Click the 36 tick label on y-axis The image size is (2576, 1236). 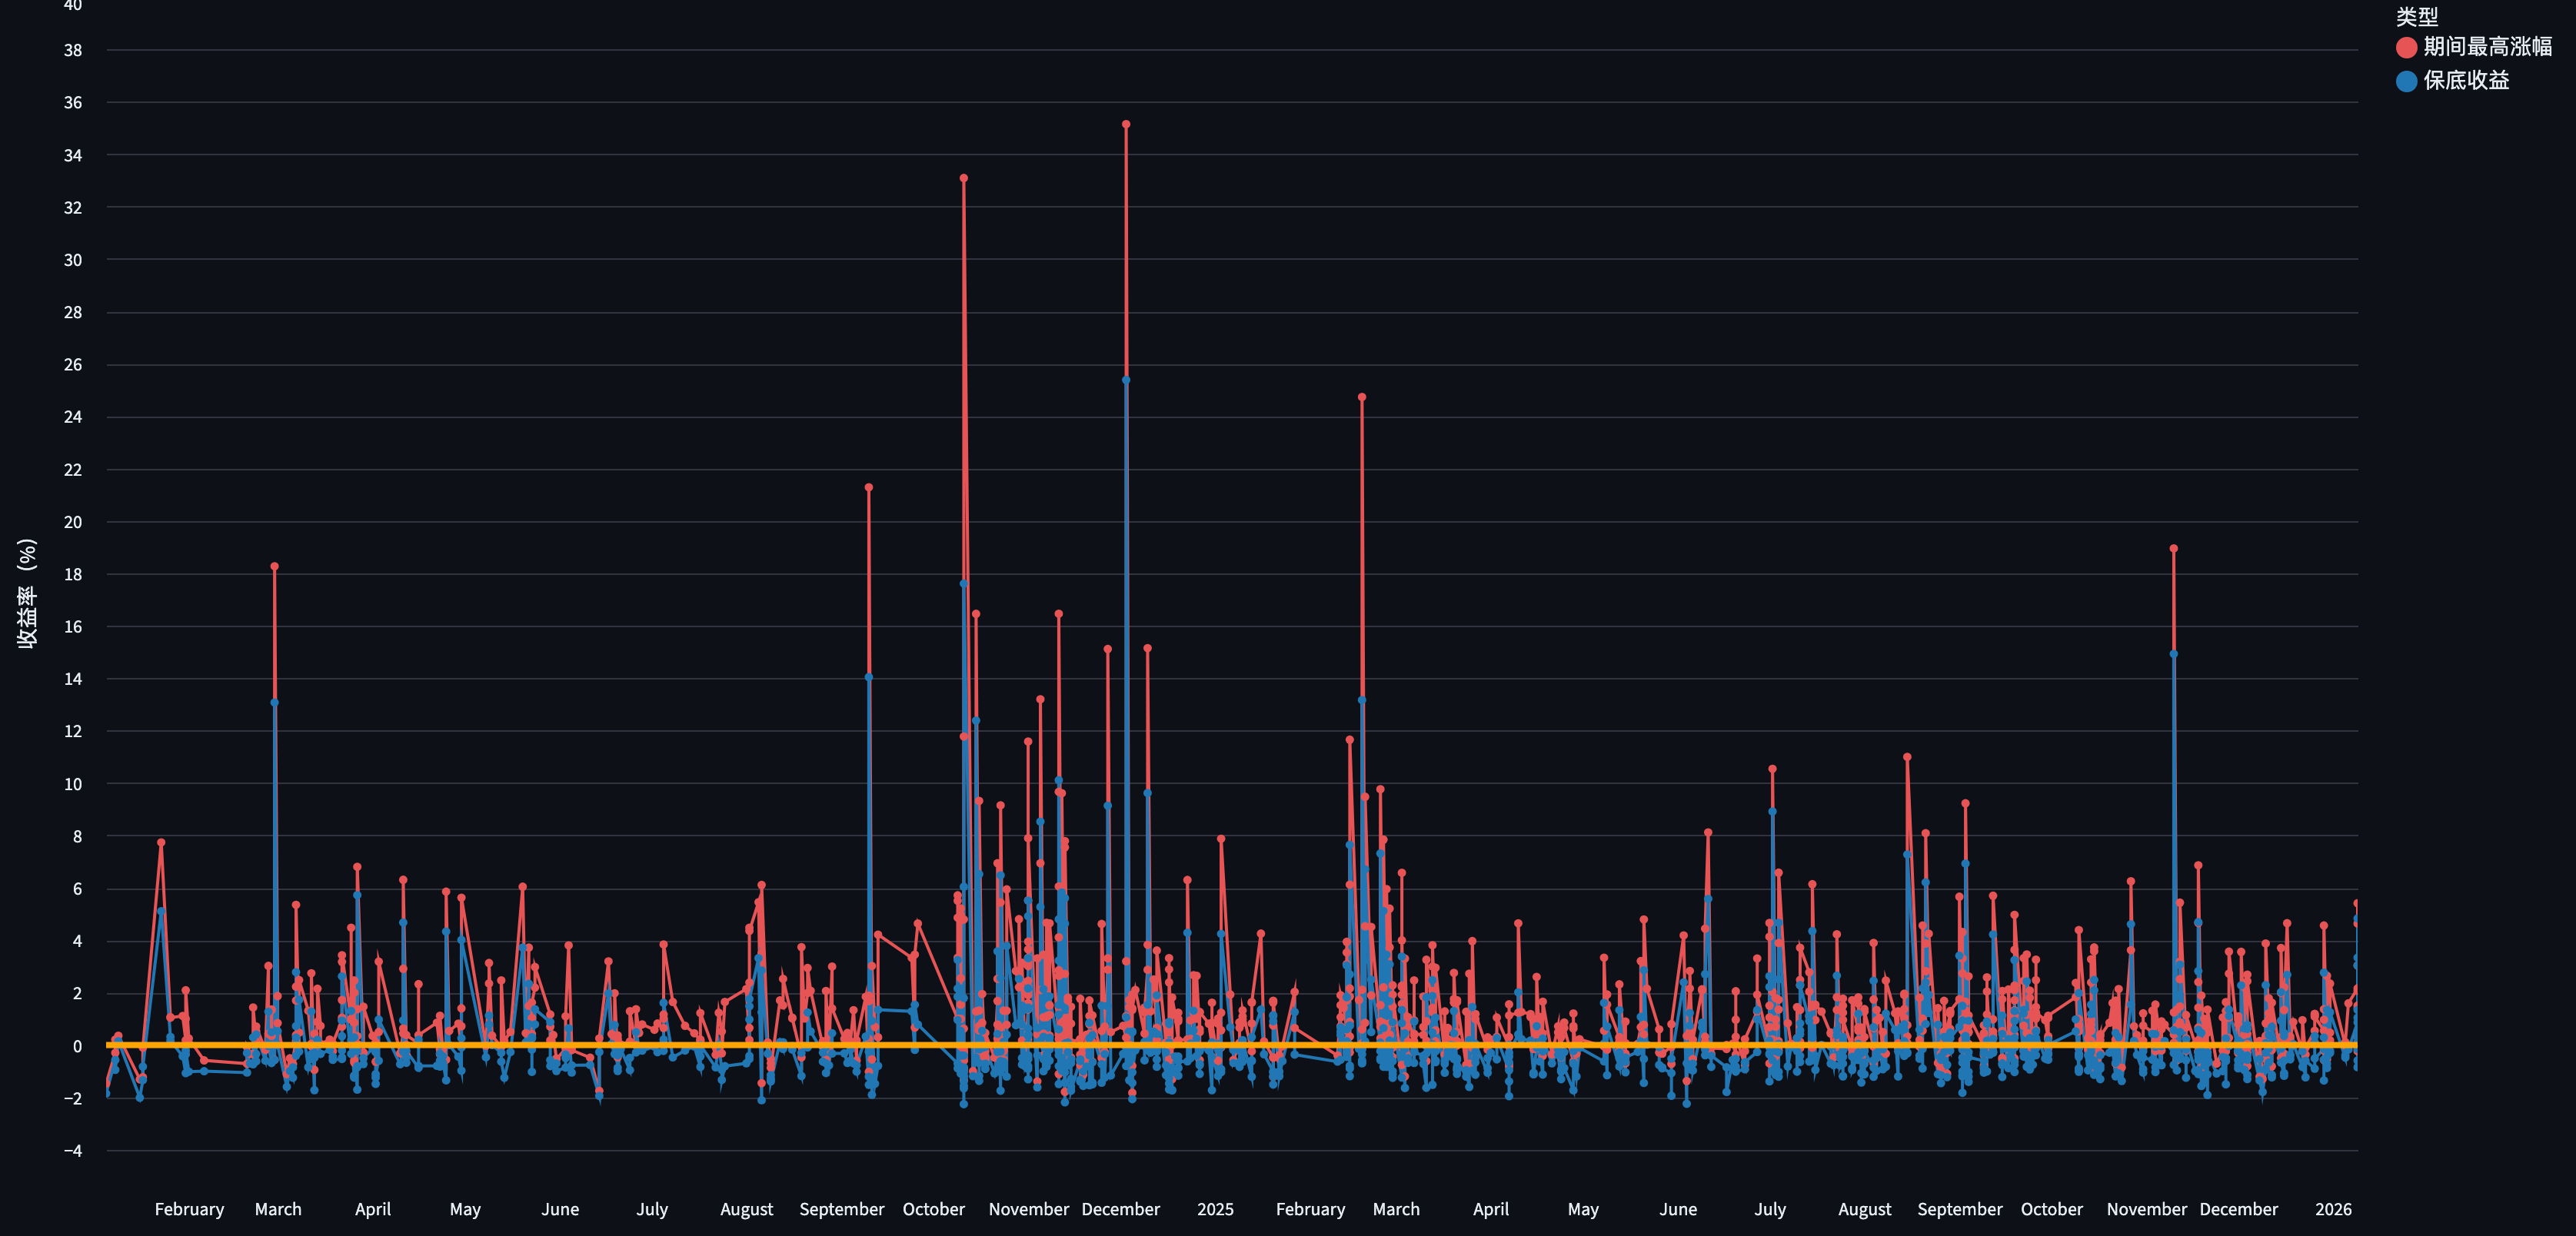[73, 103]
